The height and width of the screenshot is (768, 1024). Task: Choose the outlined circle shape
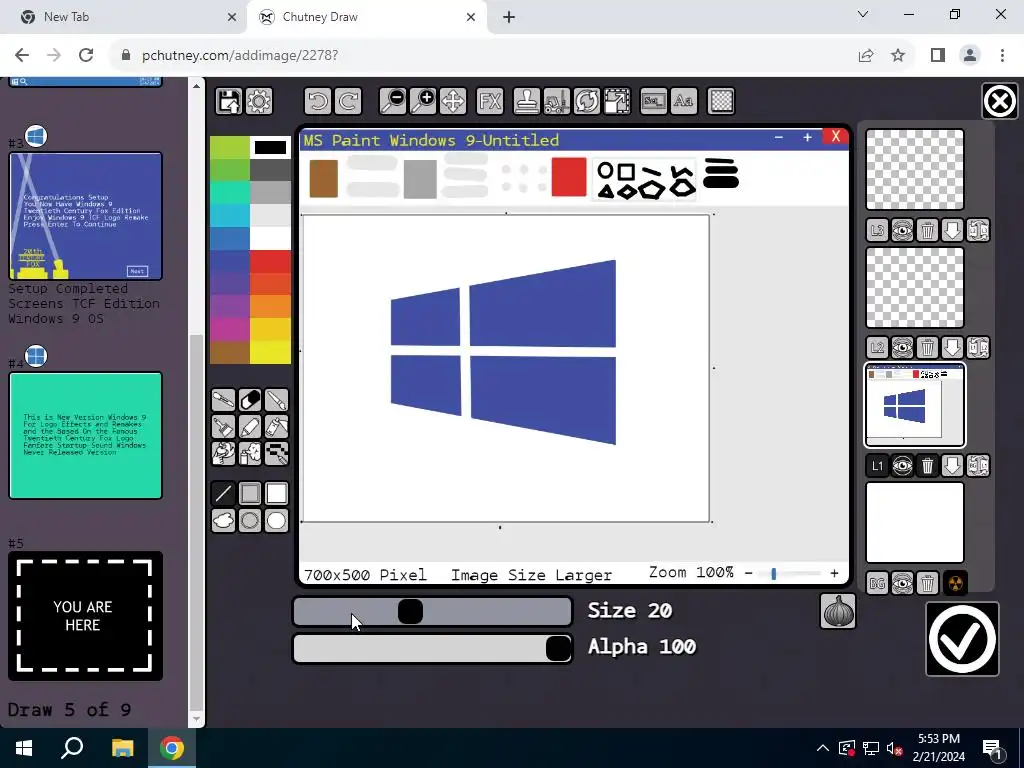click(250, 520)
